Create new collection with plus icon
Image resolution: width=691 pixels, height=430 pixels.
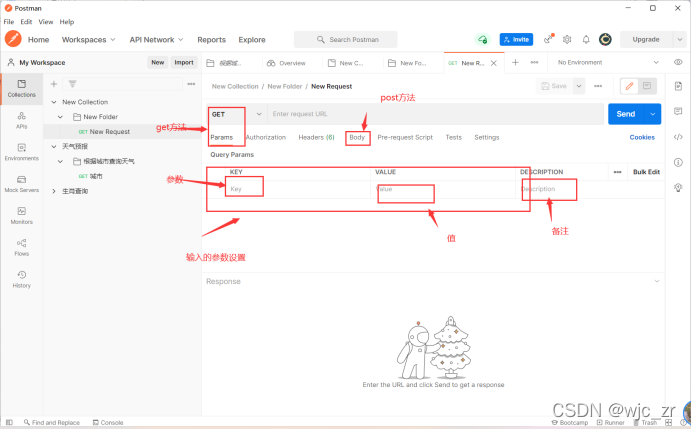[54, 84]
